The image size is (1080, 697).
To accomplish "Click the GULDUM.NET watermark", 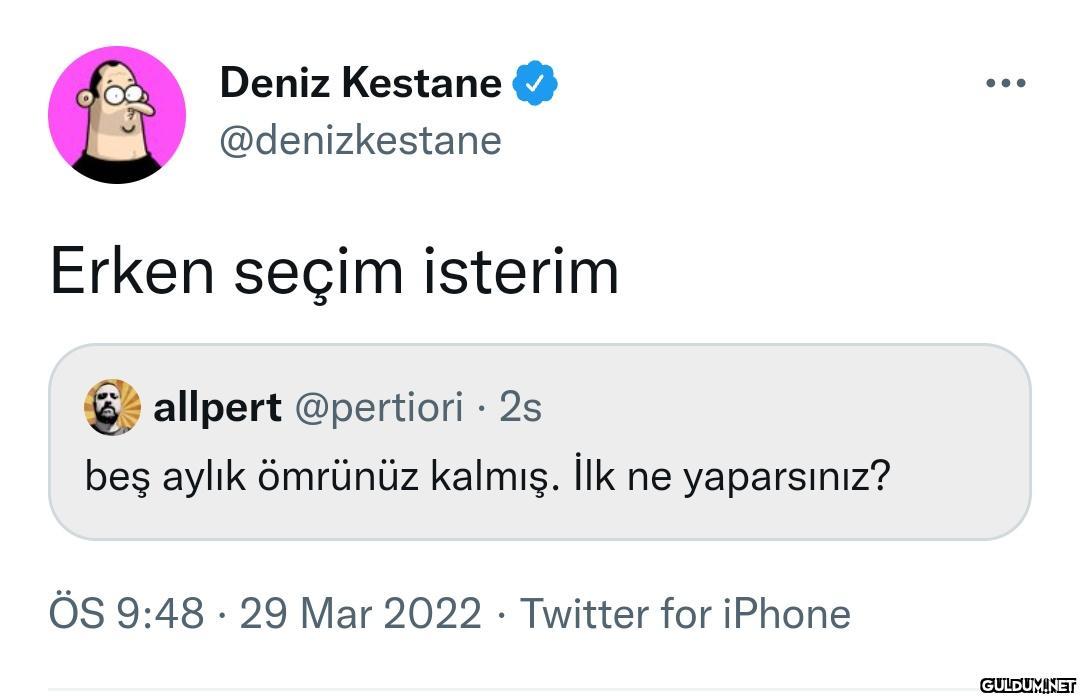I will tap(1026, 685).
